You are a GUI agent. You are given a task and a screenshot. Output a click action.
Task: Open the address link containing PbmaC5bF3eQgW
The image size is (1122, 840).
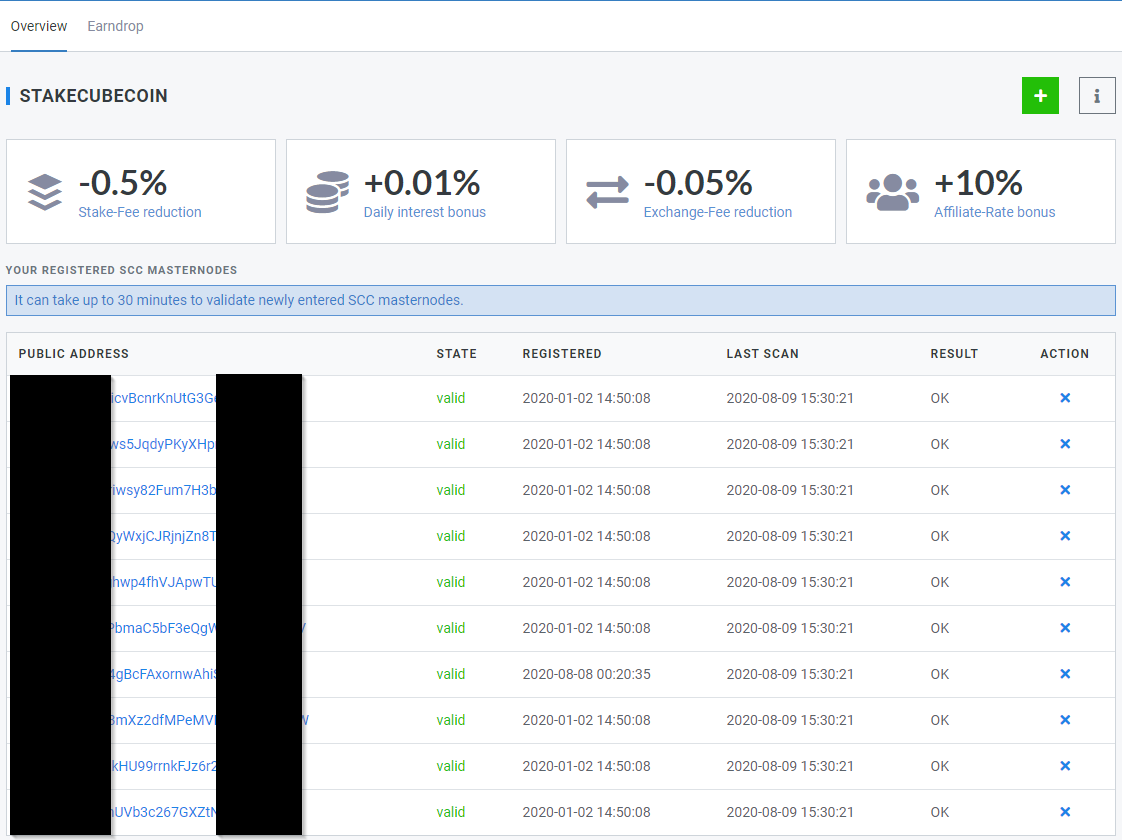(163, 627)
